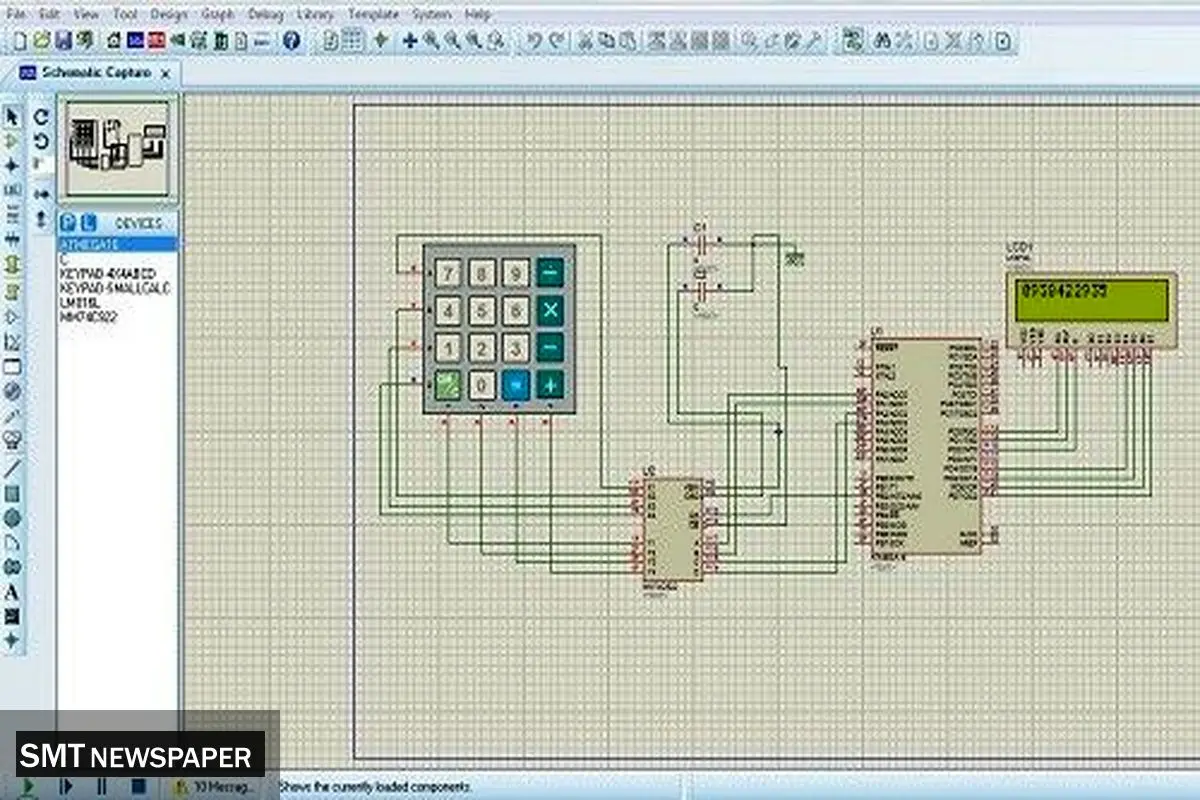Select KEYPAD-SMALLCALC in the devices list

[117, 288]
